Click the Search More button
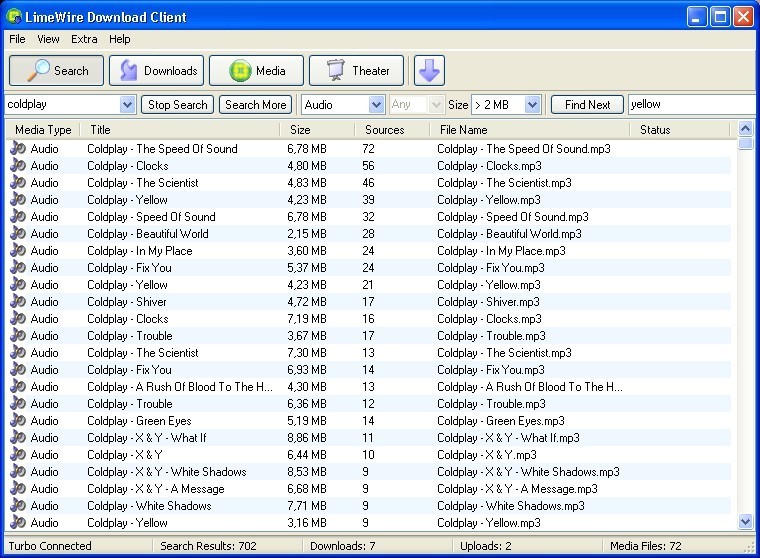This screenshot has width=760, height=558. pos(255,105)
